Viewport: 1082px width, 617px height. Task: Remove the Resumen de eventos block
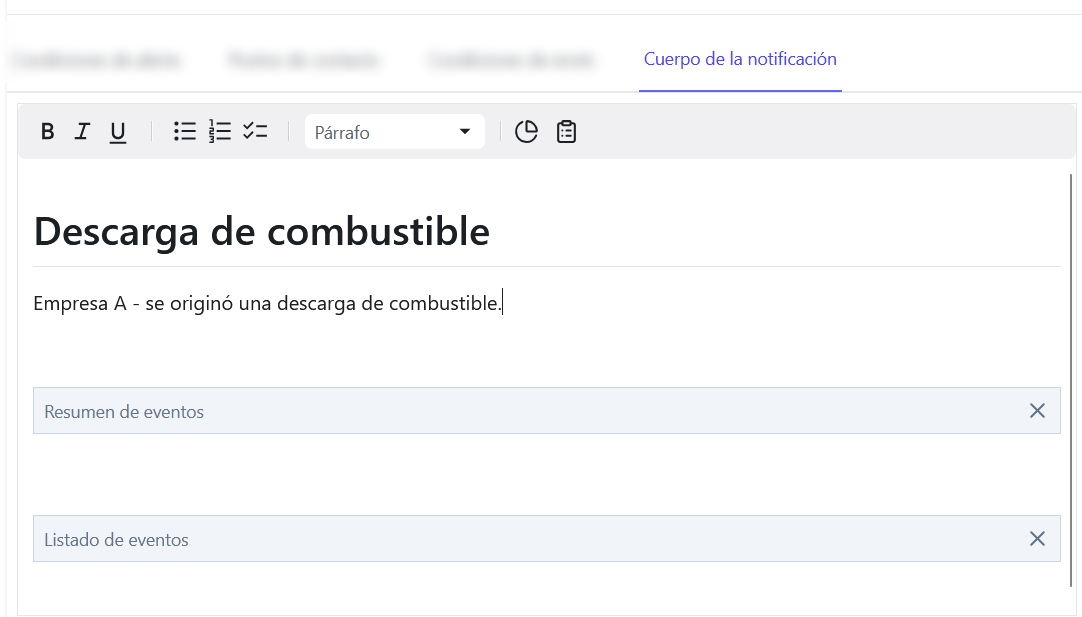click(x=1037, y=411)
